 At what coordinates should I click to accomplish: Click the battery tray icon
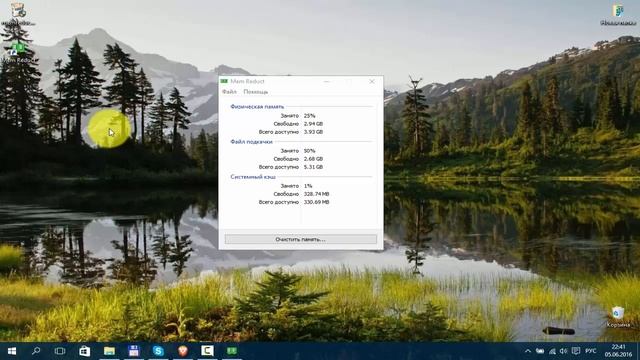pos(540,351)
